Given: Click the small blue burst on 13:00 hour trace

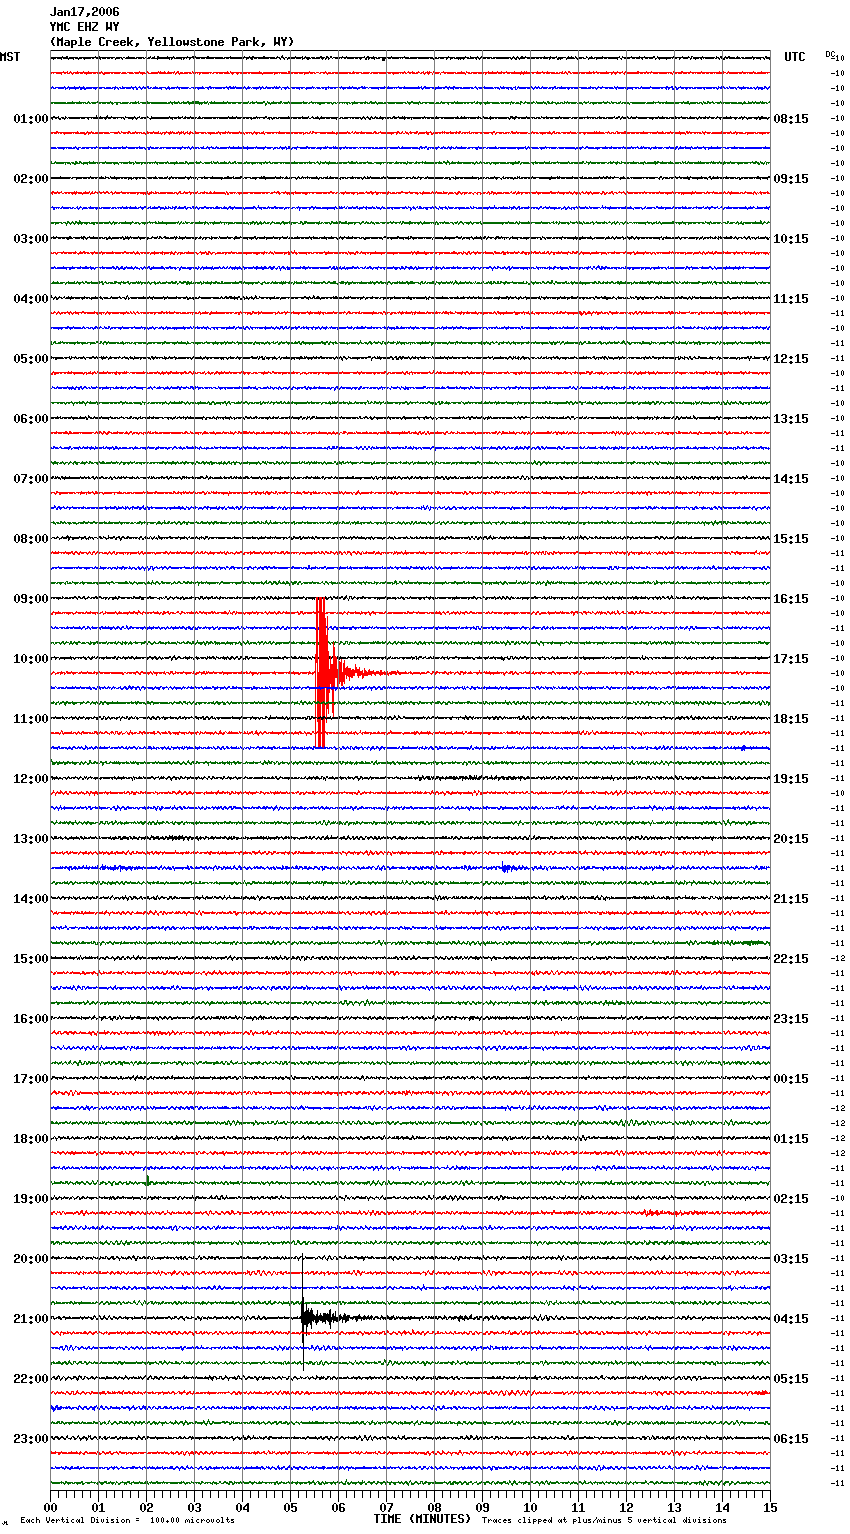Looking at the screenshot, I should point(507,868).
